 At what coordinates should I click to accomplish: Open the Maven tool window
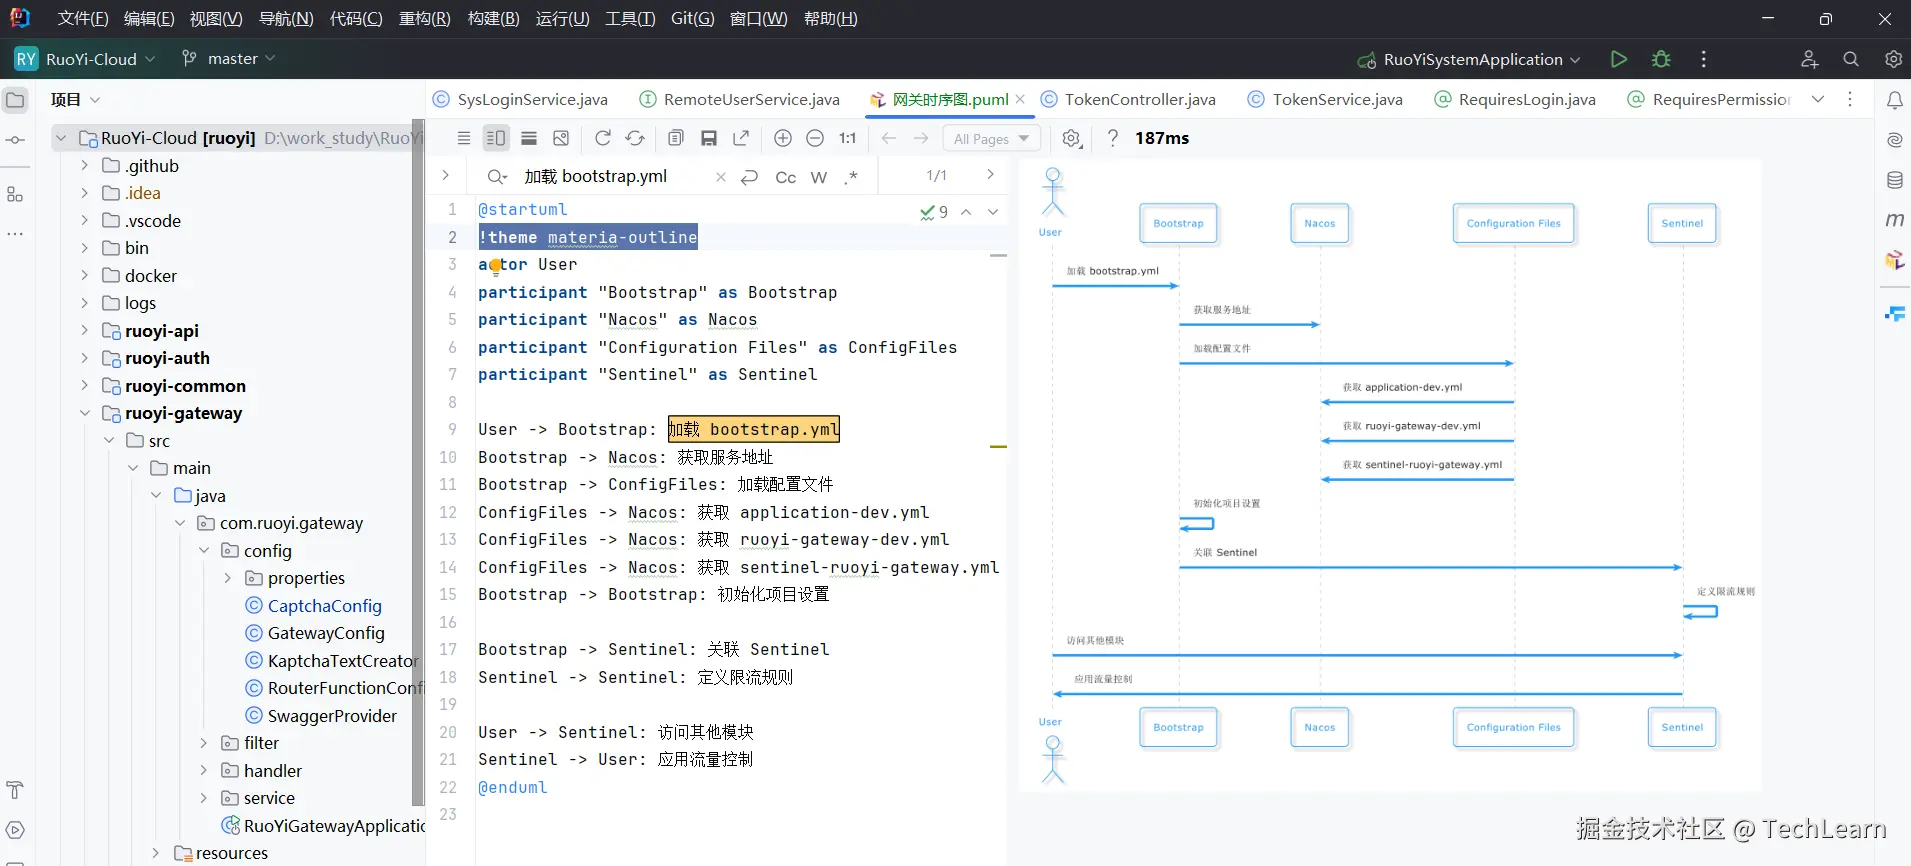click(1894, 219)
